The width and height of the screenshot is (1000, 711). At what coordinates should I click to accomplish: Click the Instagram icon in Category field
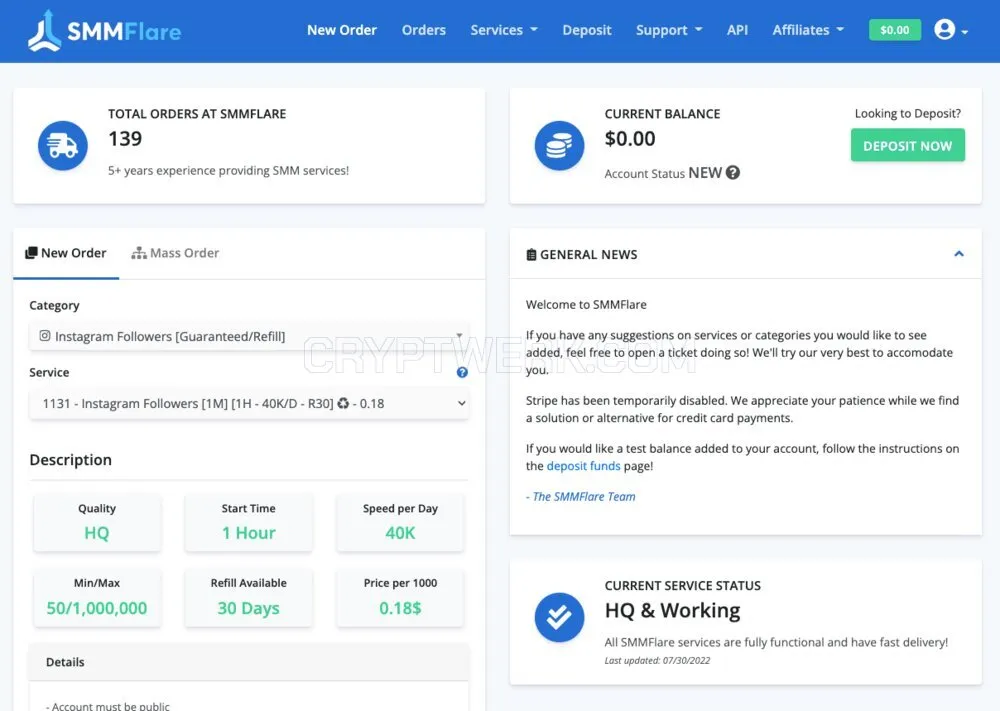click(45, 335)
